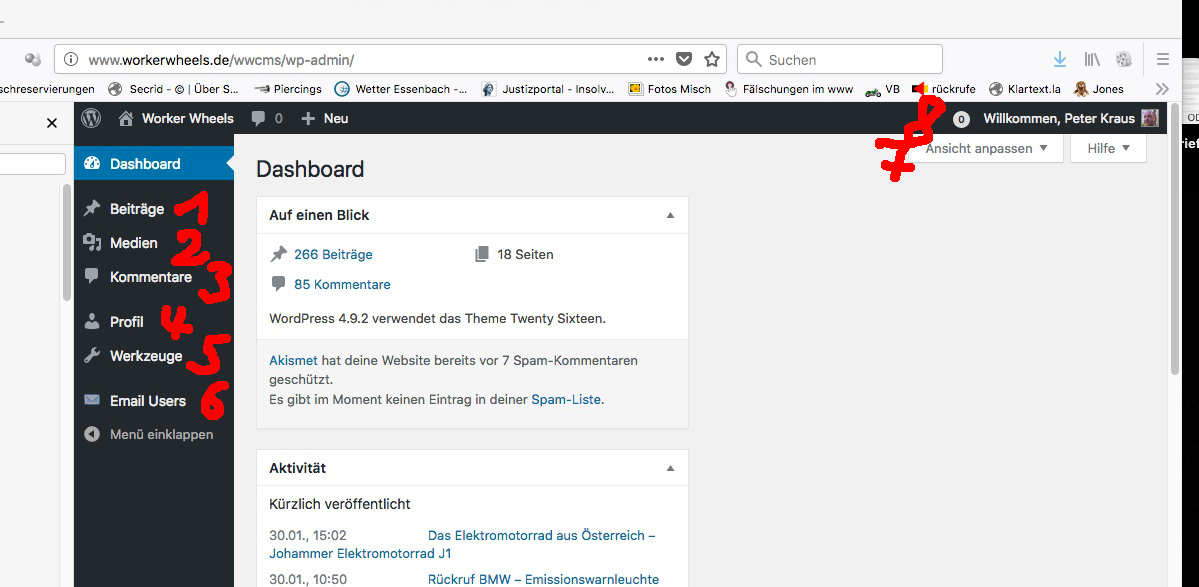Open the Akismet link
This screenshot has width=1199, height=587.
294,360
